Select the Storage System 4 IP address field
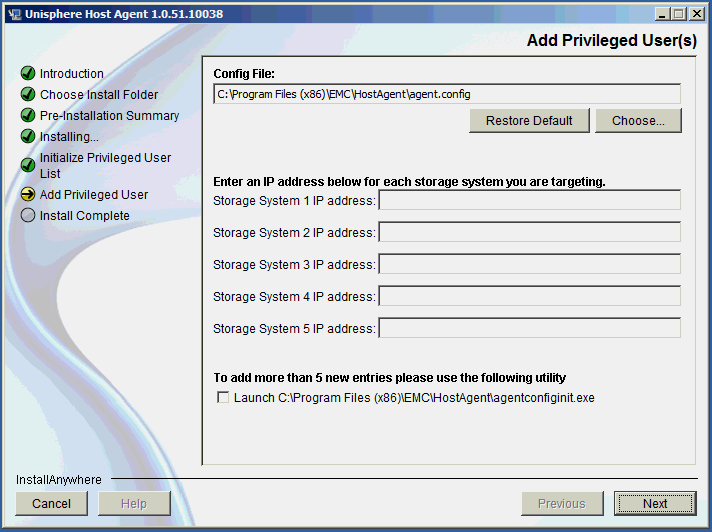Viewport: 712px width, 532px height. [x=529, y=296]
